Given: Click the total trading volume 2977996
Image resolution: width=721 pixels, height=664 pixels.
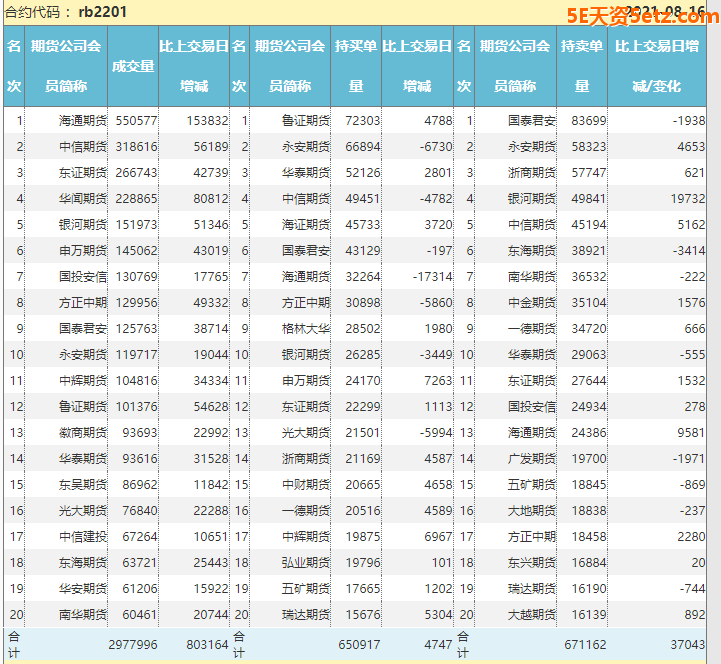Looking at the screenshot, I should (x=133, y=645).
